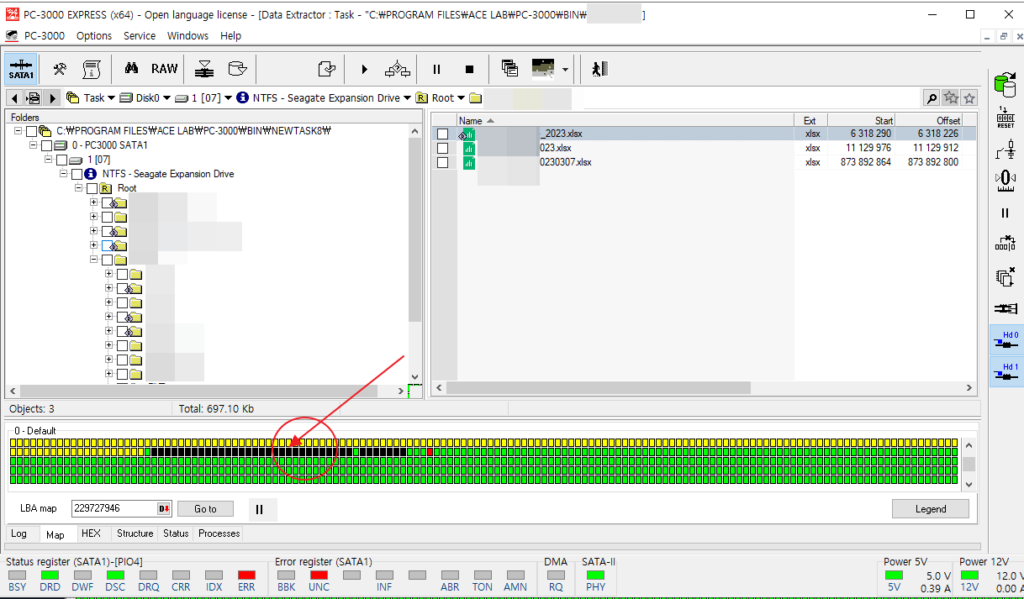Switch to the Log tab
This screenshot has height=599, width=1024.
[19, 534]
